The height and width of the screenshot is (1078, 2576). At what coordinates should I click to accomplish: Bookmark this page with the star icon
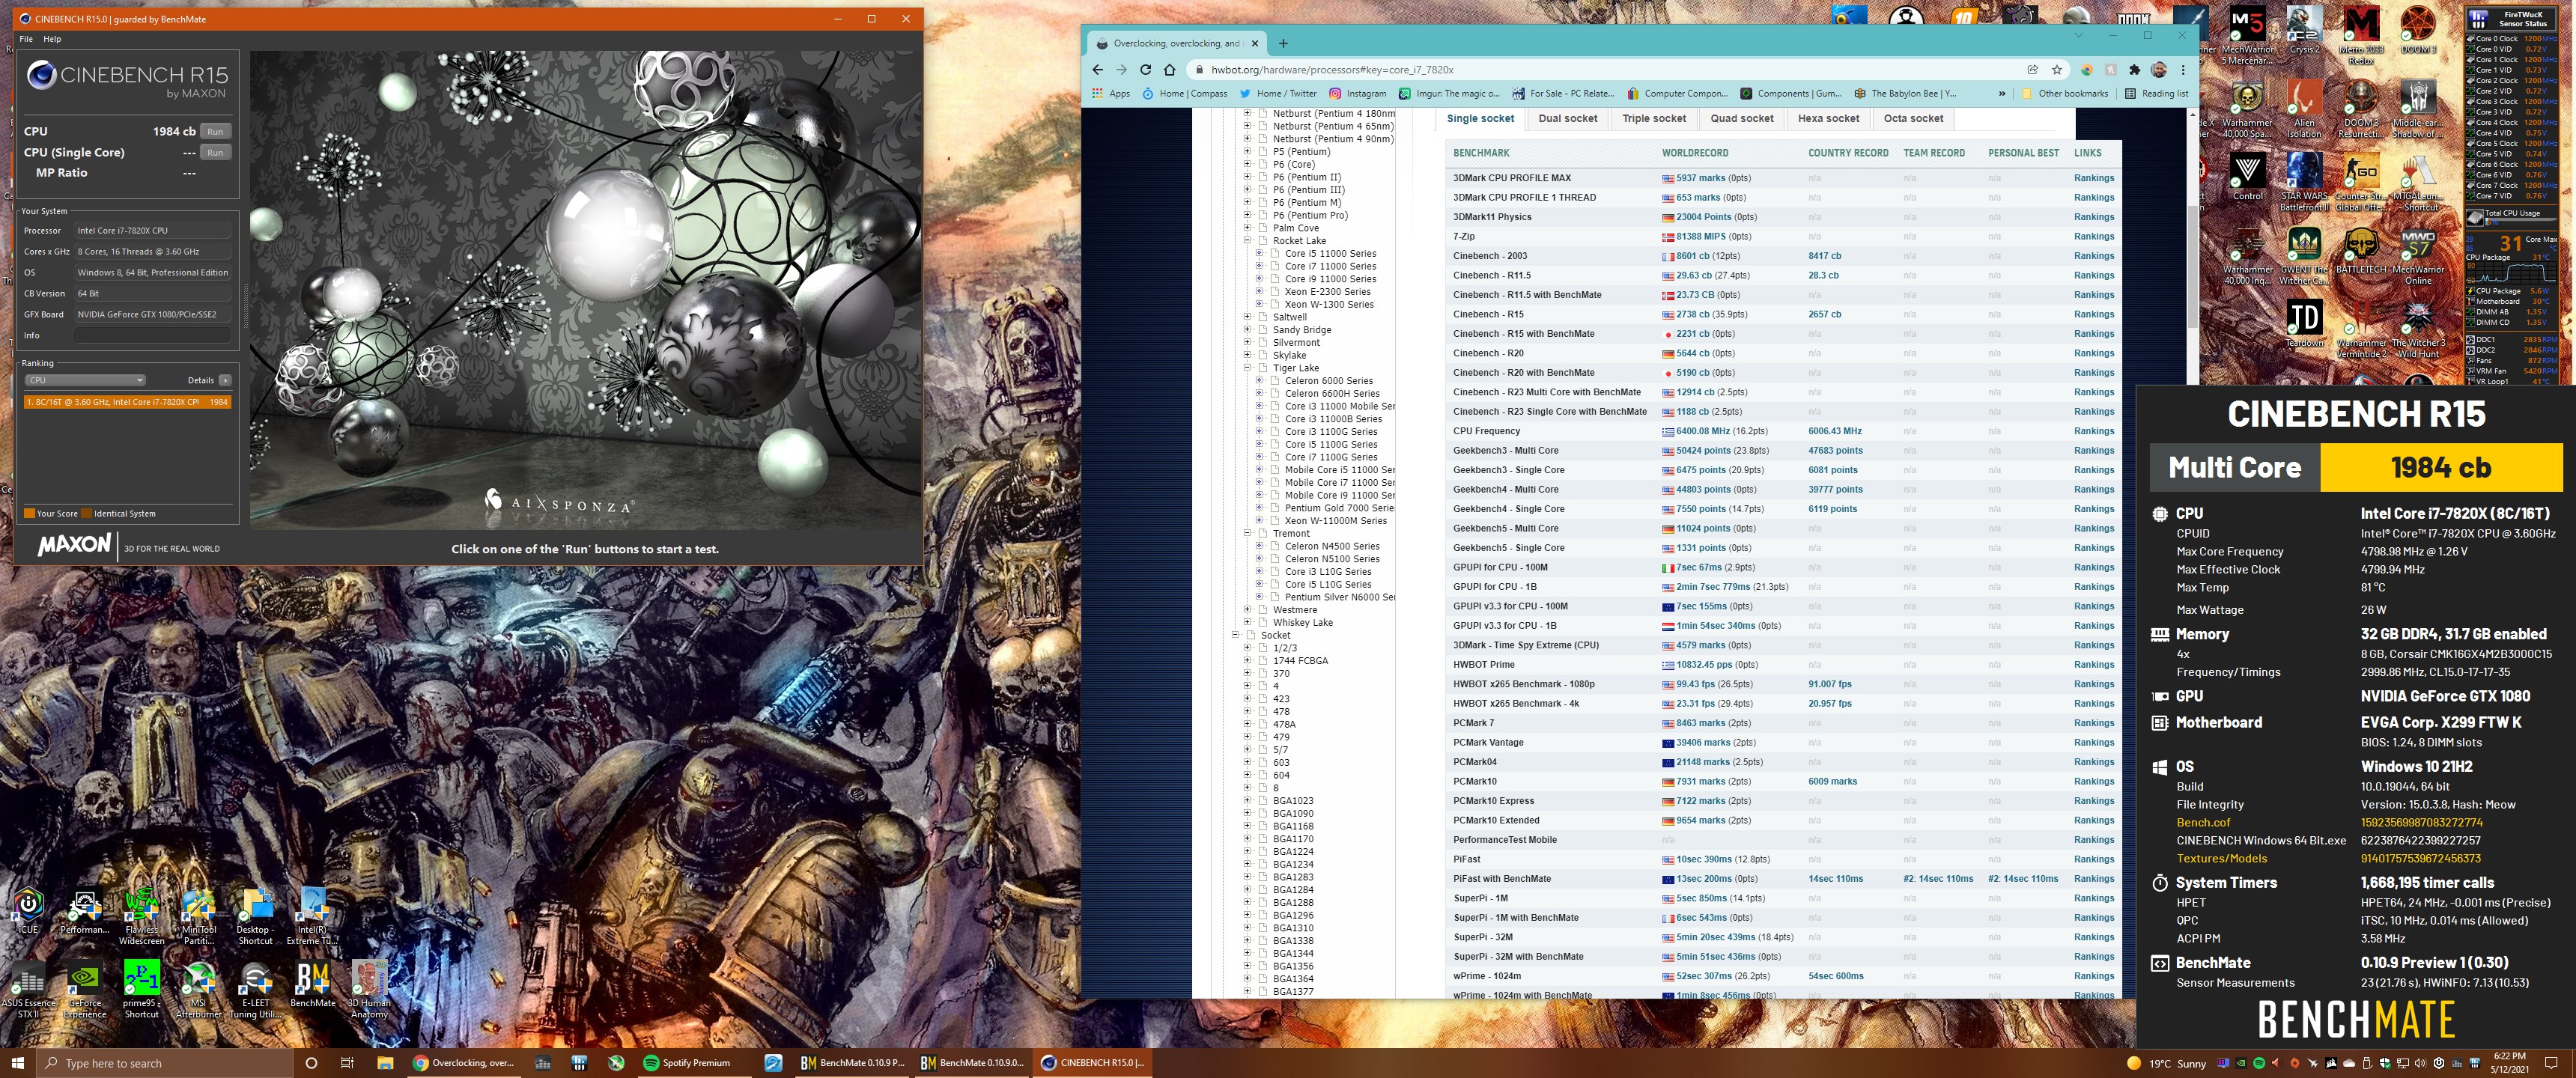pyautogui.click(x=2056, y=70)
